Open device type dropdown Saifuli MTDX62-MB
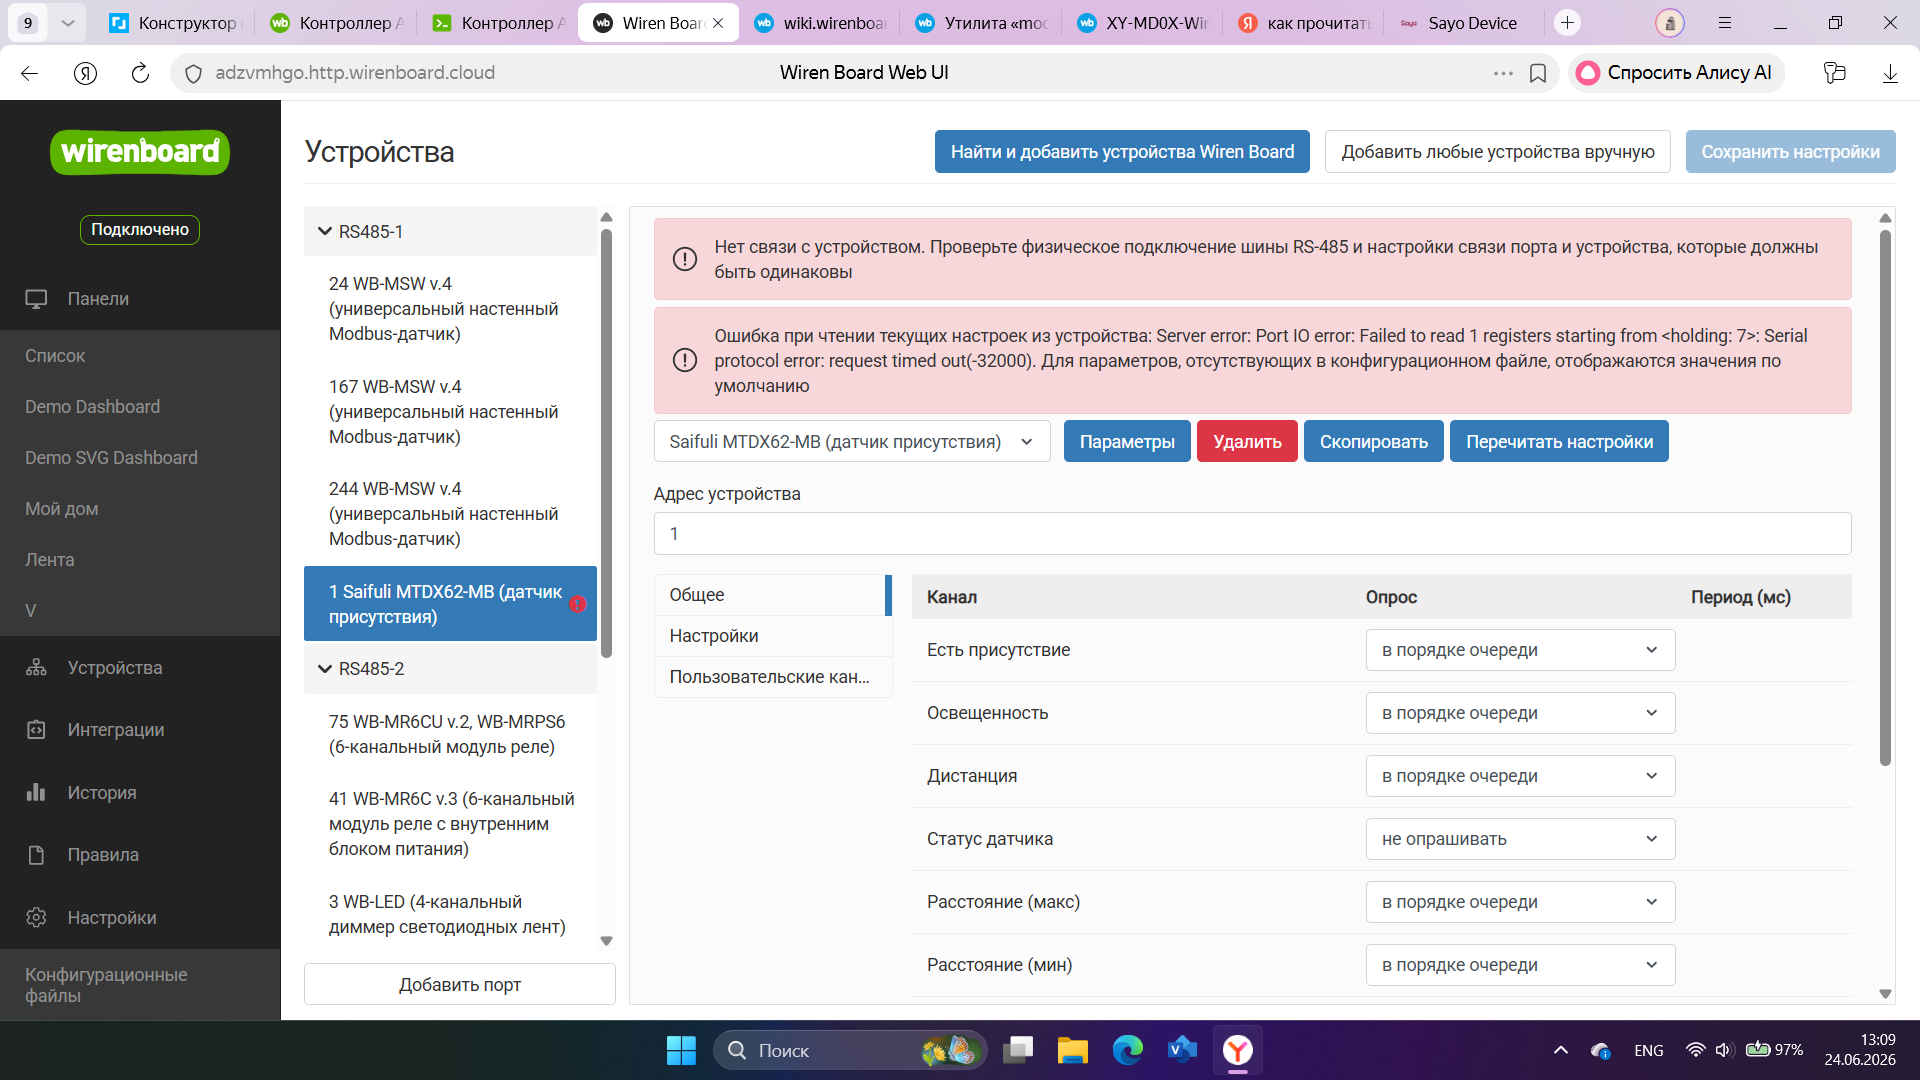The height and width of the screenshot is (1080, 1920). point(852,442)
